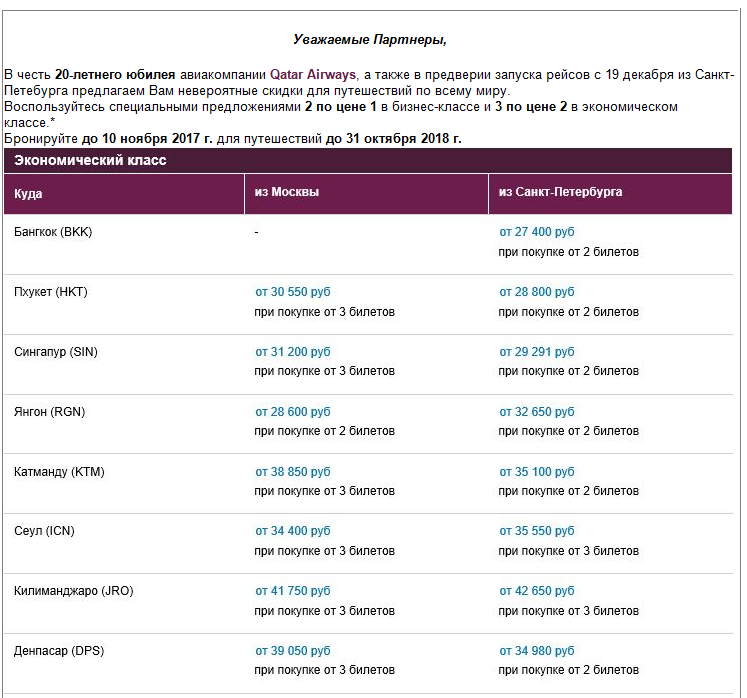Image resolution: width=747 pixels, height=698 pixels.
Task: Click the bold text '2 по цене 1'
Action: [x=341, y=107]
